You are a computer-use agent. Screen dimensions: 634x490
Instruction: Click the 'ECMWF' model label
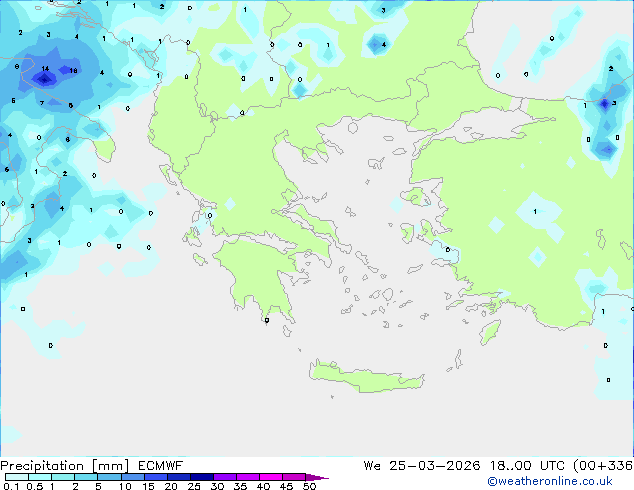(161, 466)
